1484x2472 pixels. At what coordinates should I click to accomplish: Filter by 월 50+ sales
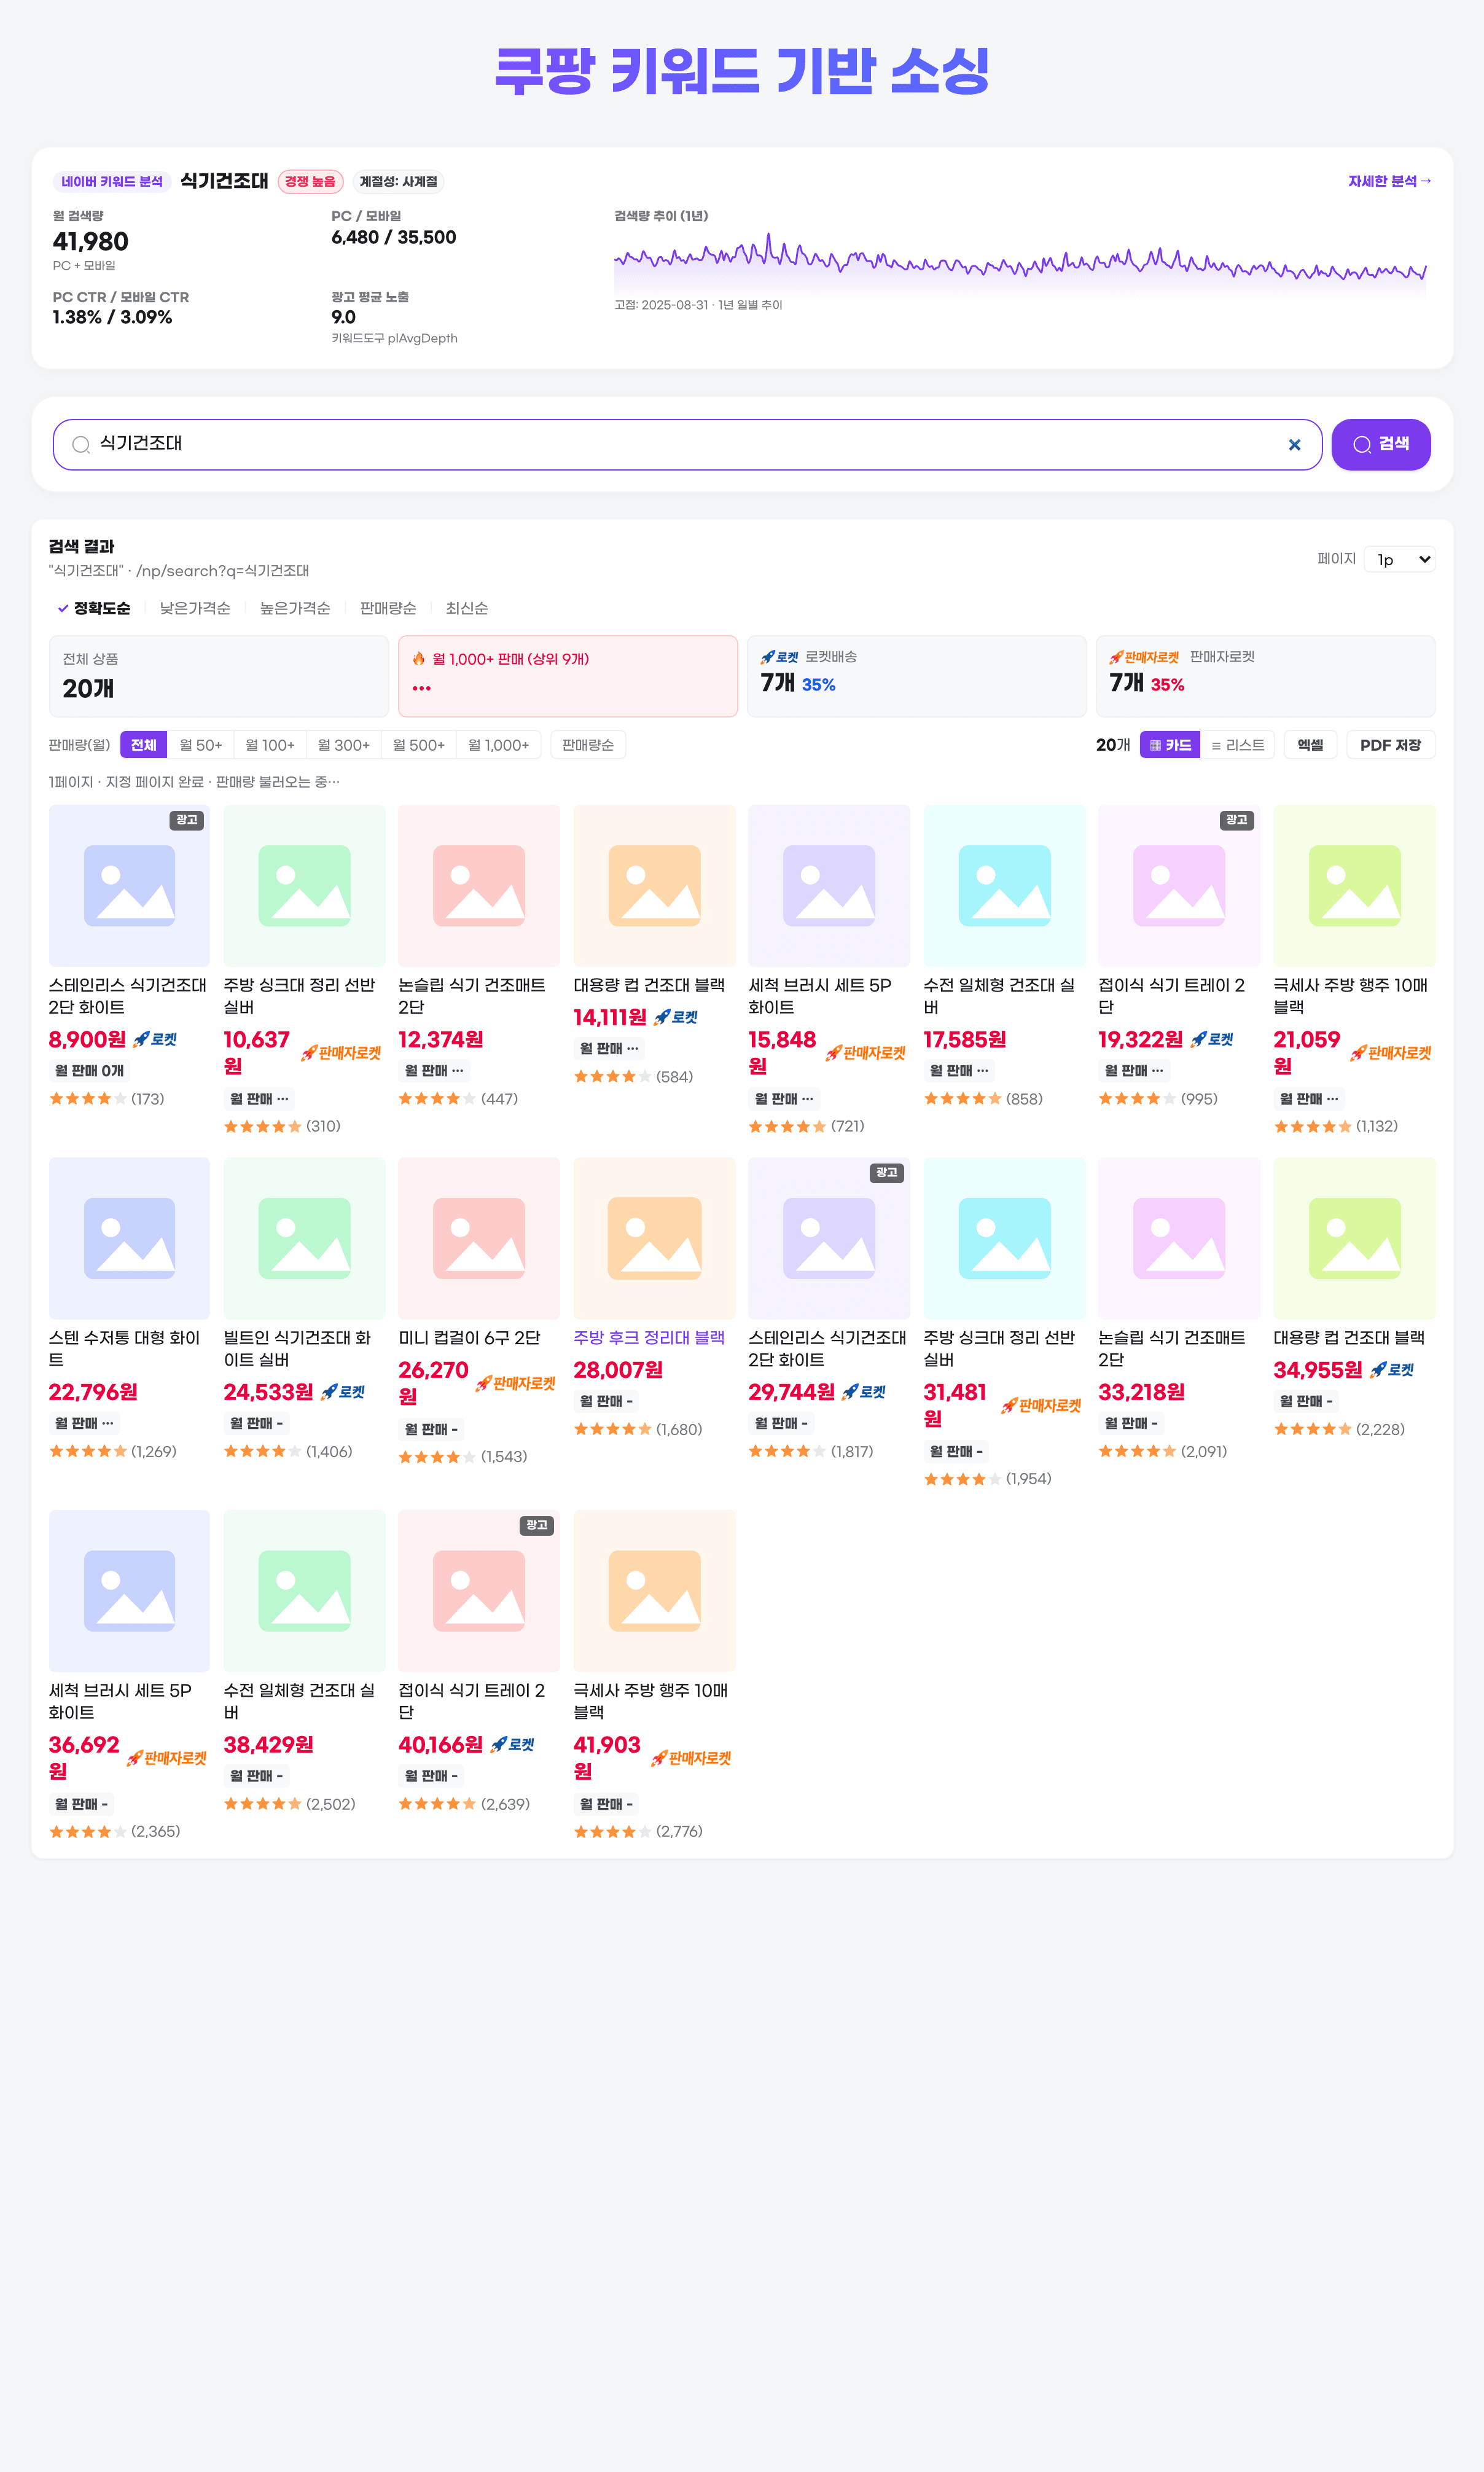point(200,745)
